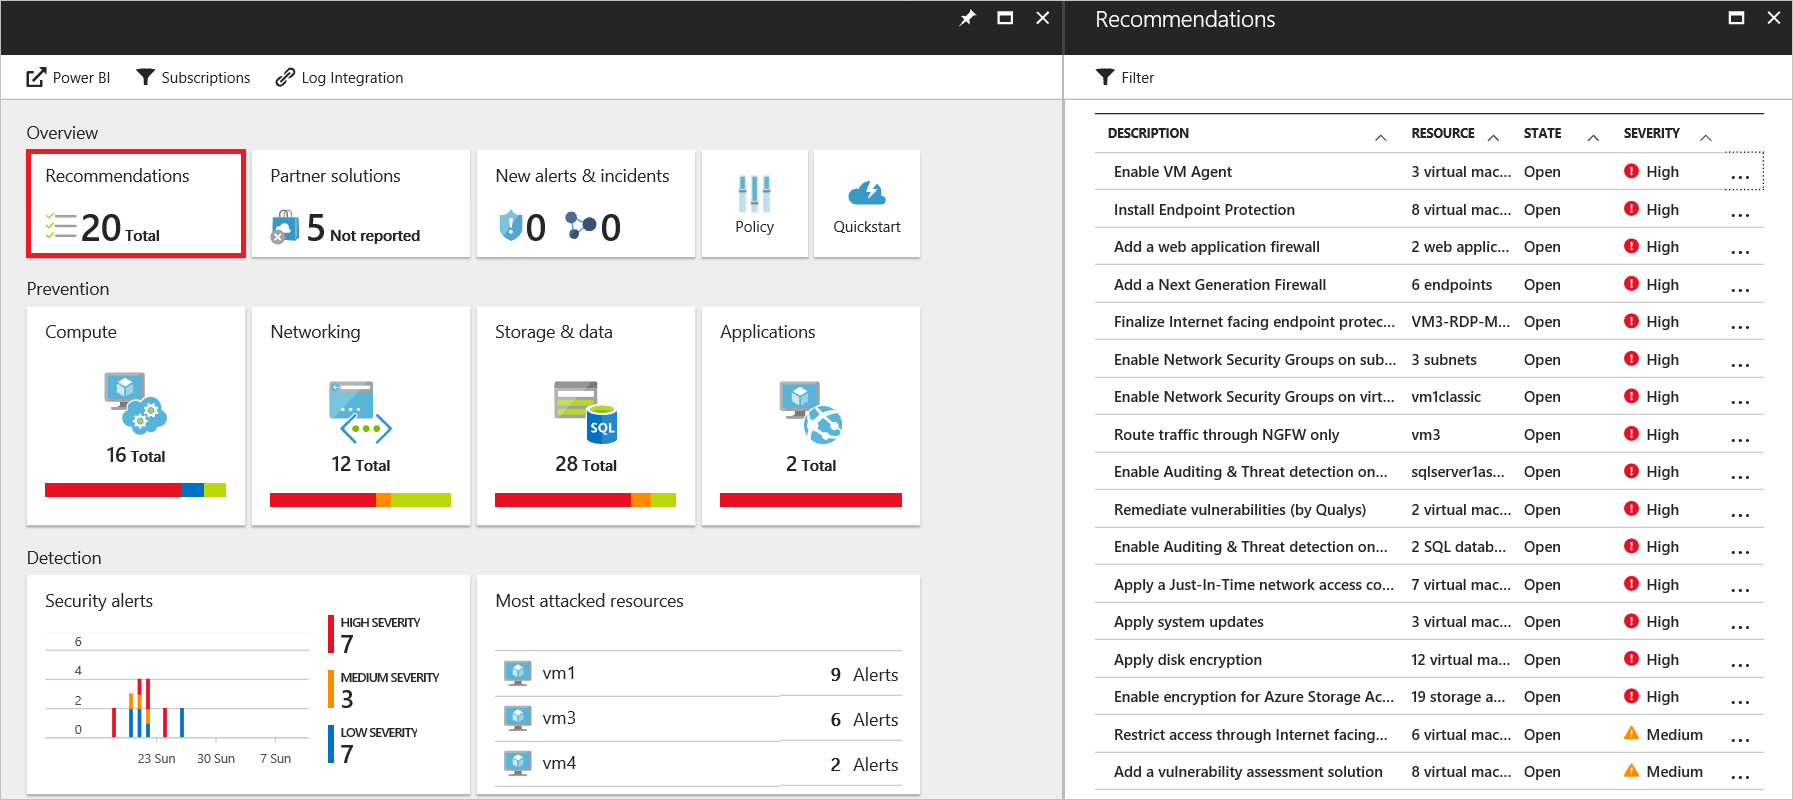Sort recommendations by State column

click(x=1542, y=134)
